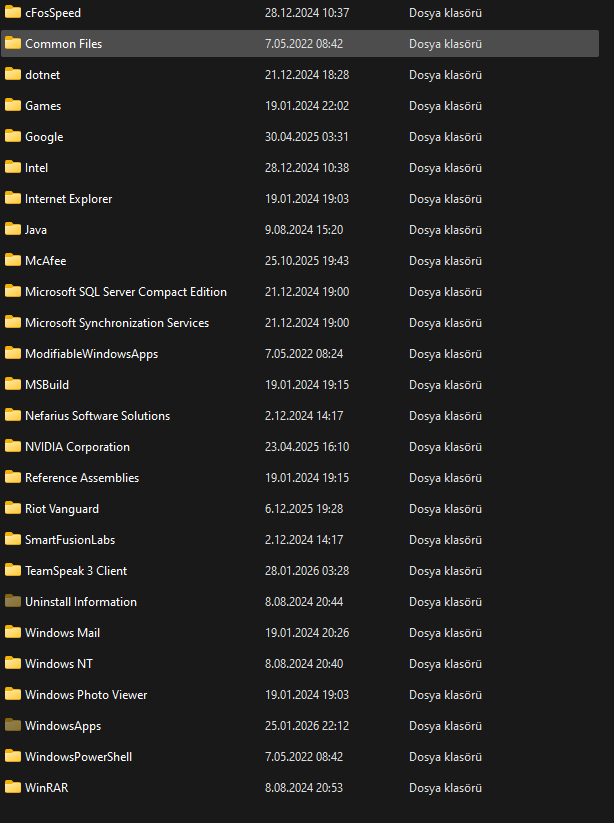The width and height of the screenshot is (614, 823).
Task: Click the WinRAR folder icon
Action: click(x=13, y=786)
